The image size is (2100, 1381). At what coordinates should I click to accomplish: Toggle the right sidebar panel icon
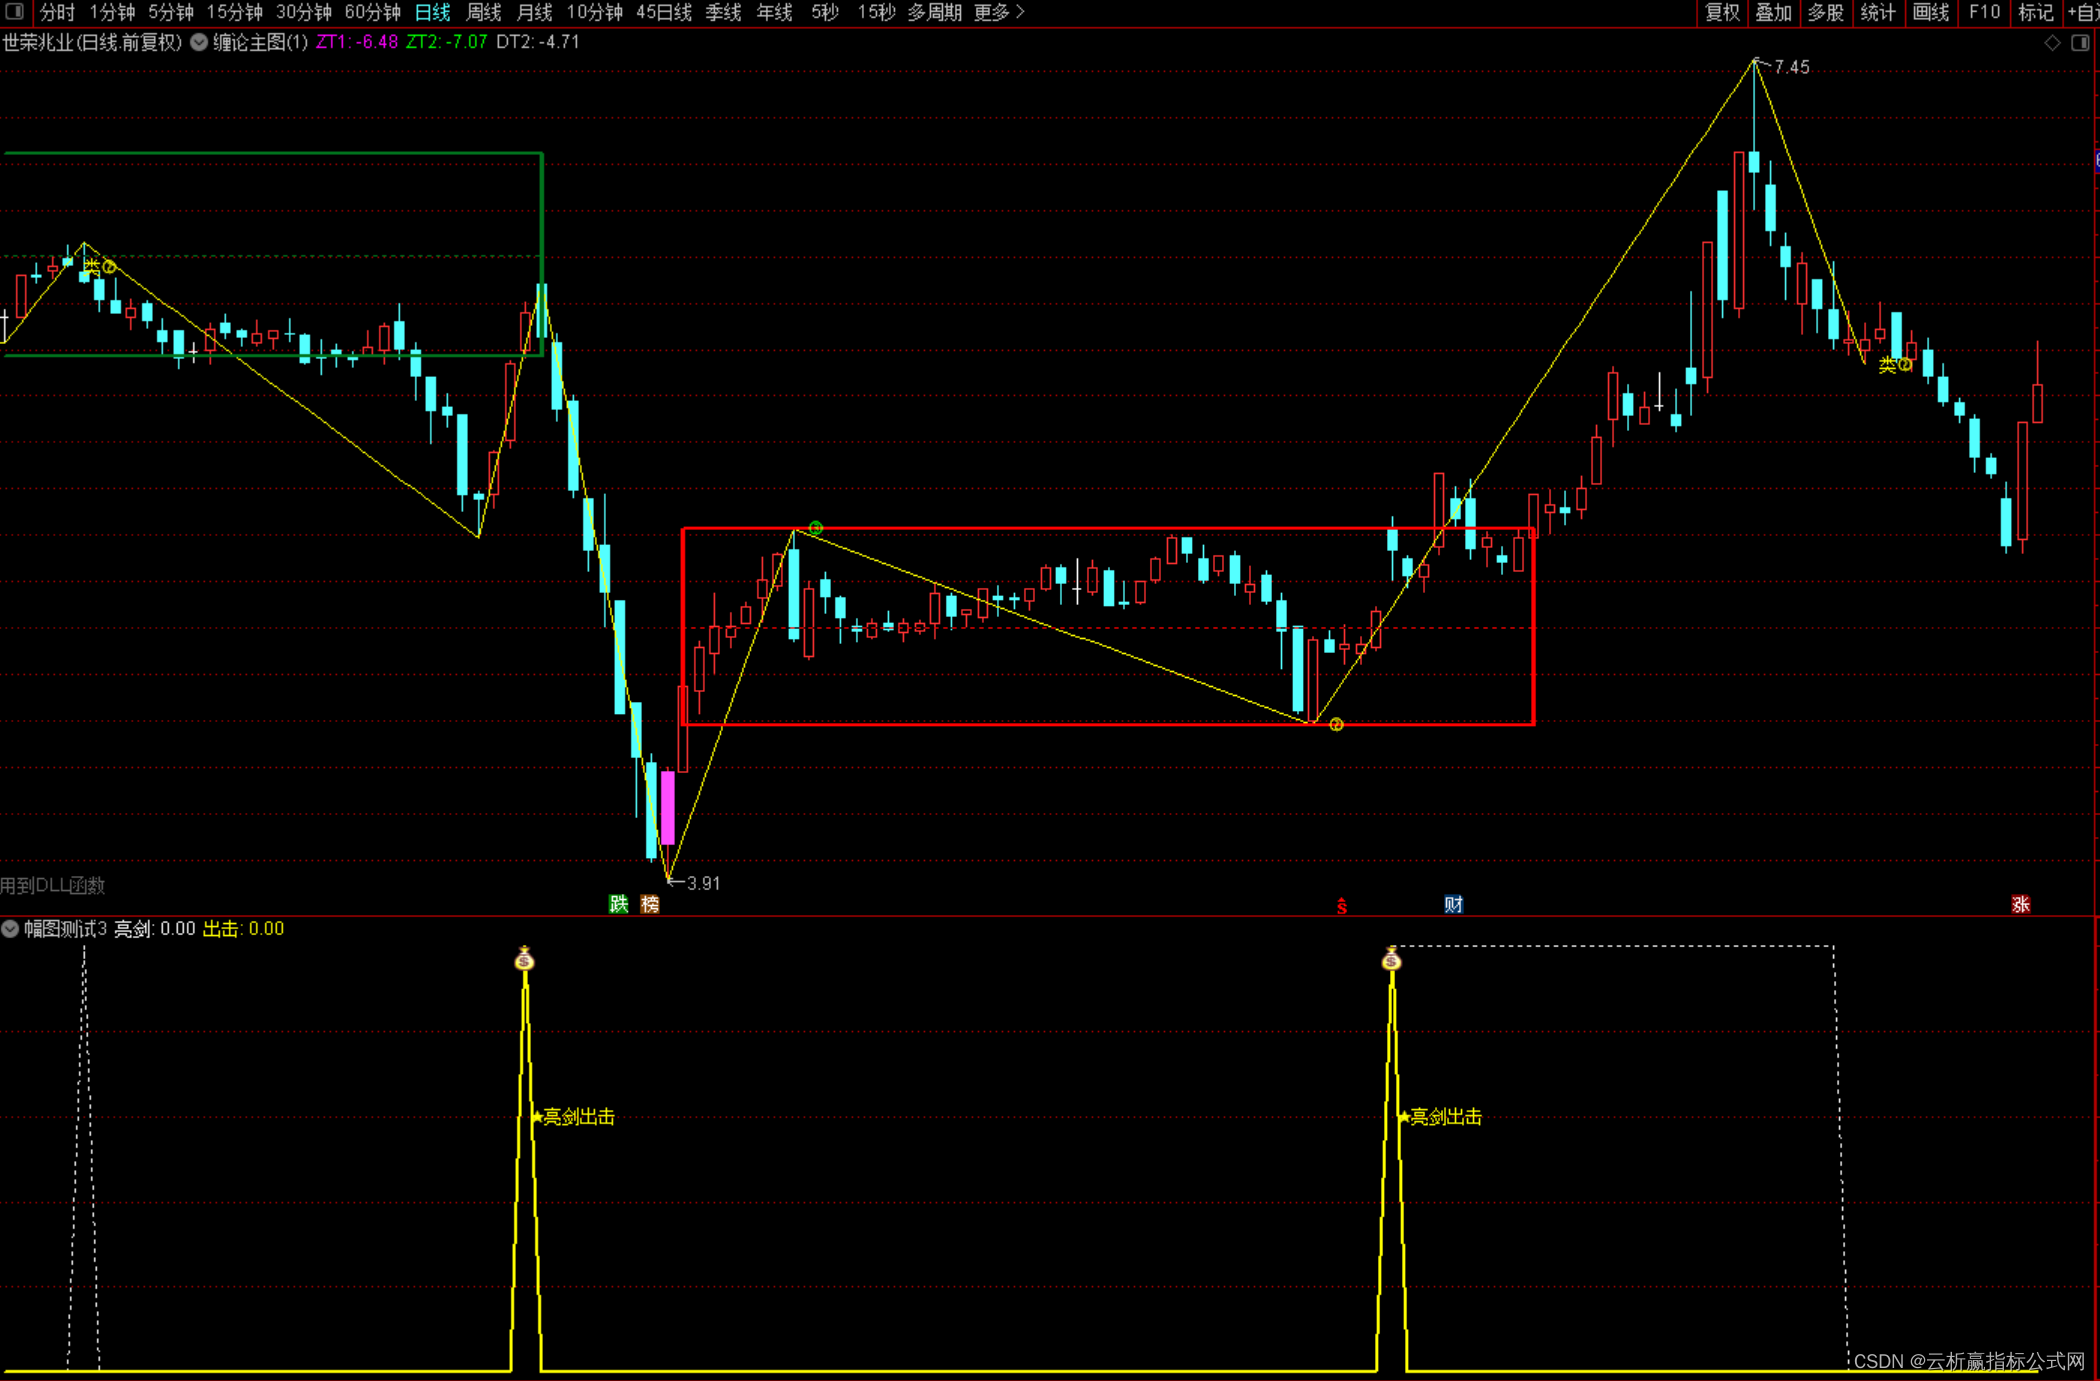2080,42
